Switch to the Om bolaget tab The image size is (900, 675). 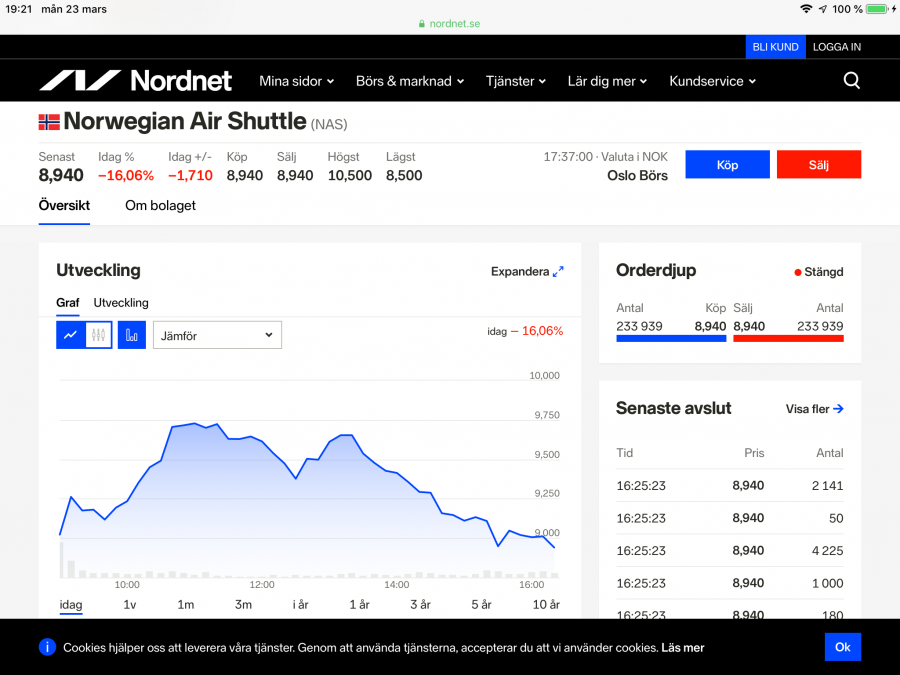tap(160, 205)
